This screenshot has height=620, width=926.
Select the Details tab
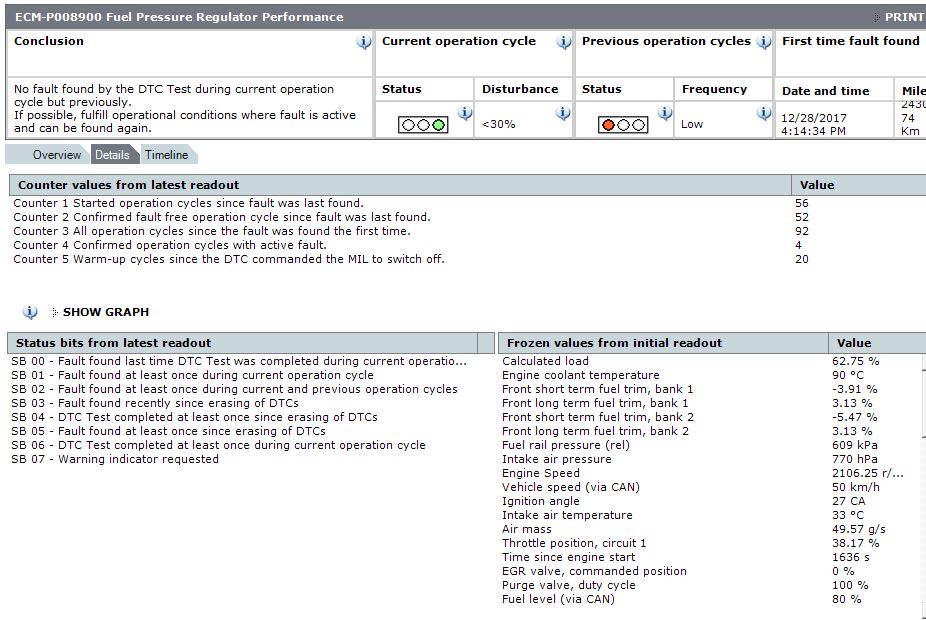[112, 155]
